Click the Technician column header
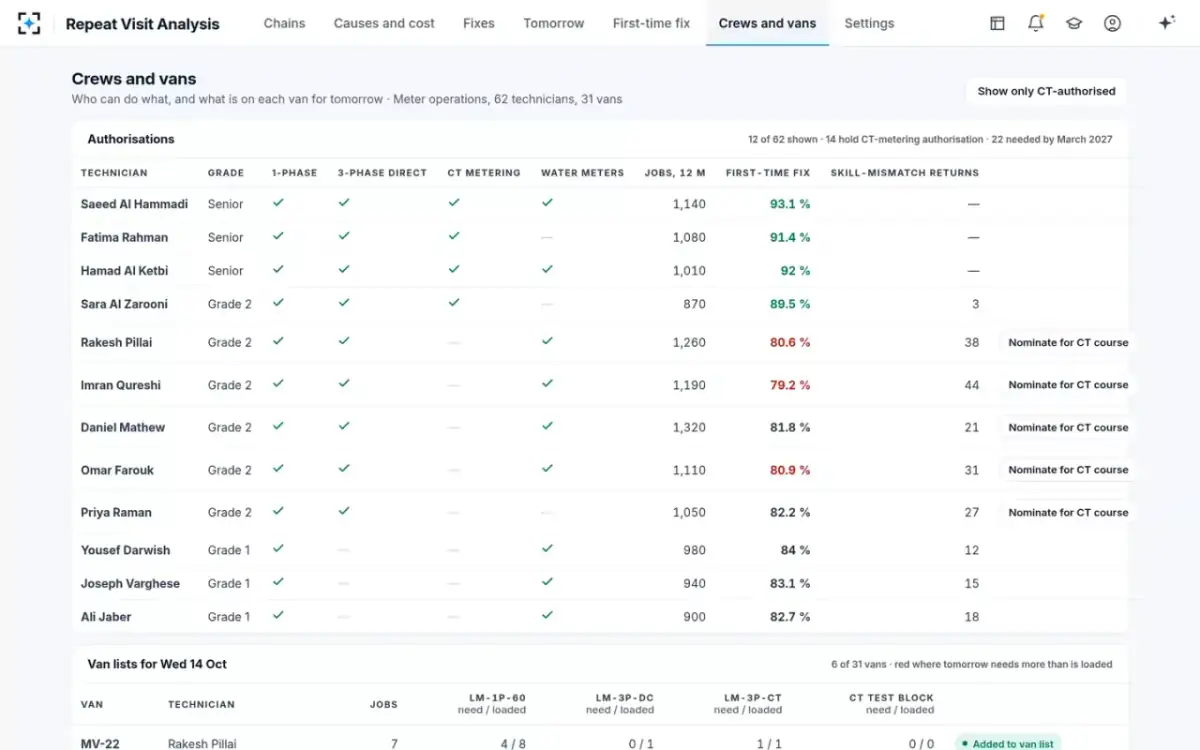This screenshot has height=750, width=1200. [x=114, y=173]
